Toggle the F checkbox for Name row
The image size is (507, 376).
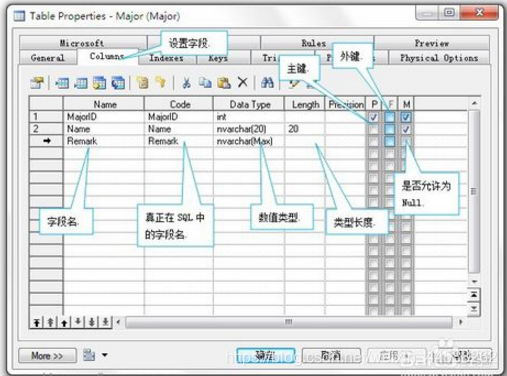390,129
